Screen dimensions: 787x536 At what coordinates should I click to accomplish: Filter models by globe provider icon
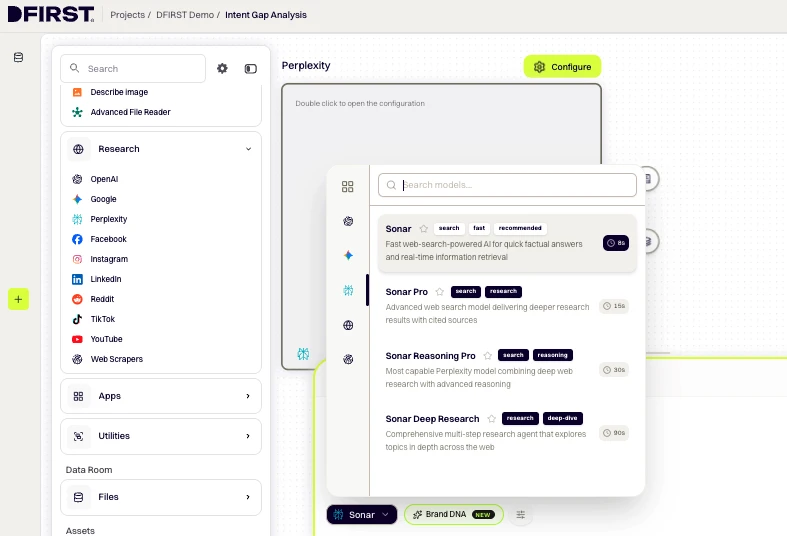coord(348,325)
